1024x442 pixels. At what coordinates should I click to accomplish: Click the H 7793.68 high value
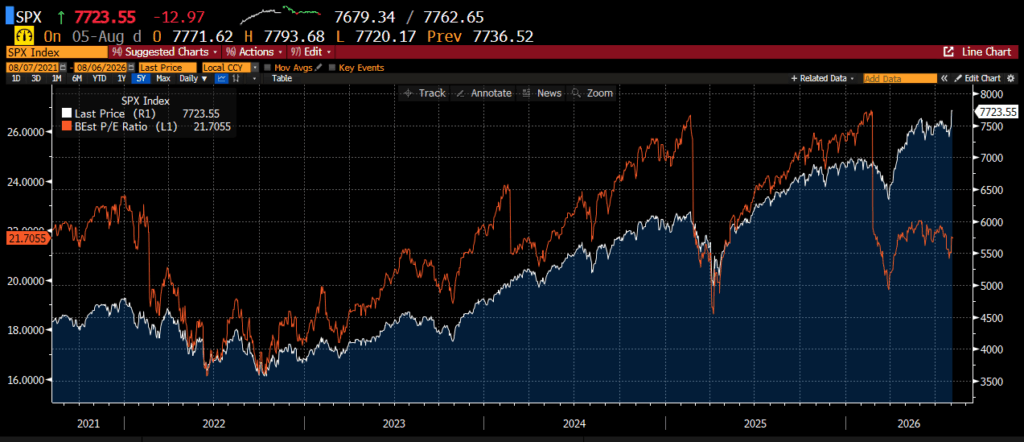pos(283,36)
